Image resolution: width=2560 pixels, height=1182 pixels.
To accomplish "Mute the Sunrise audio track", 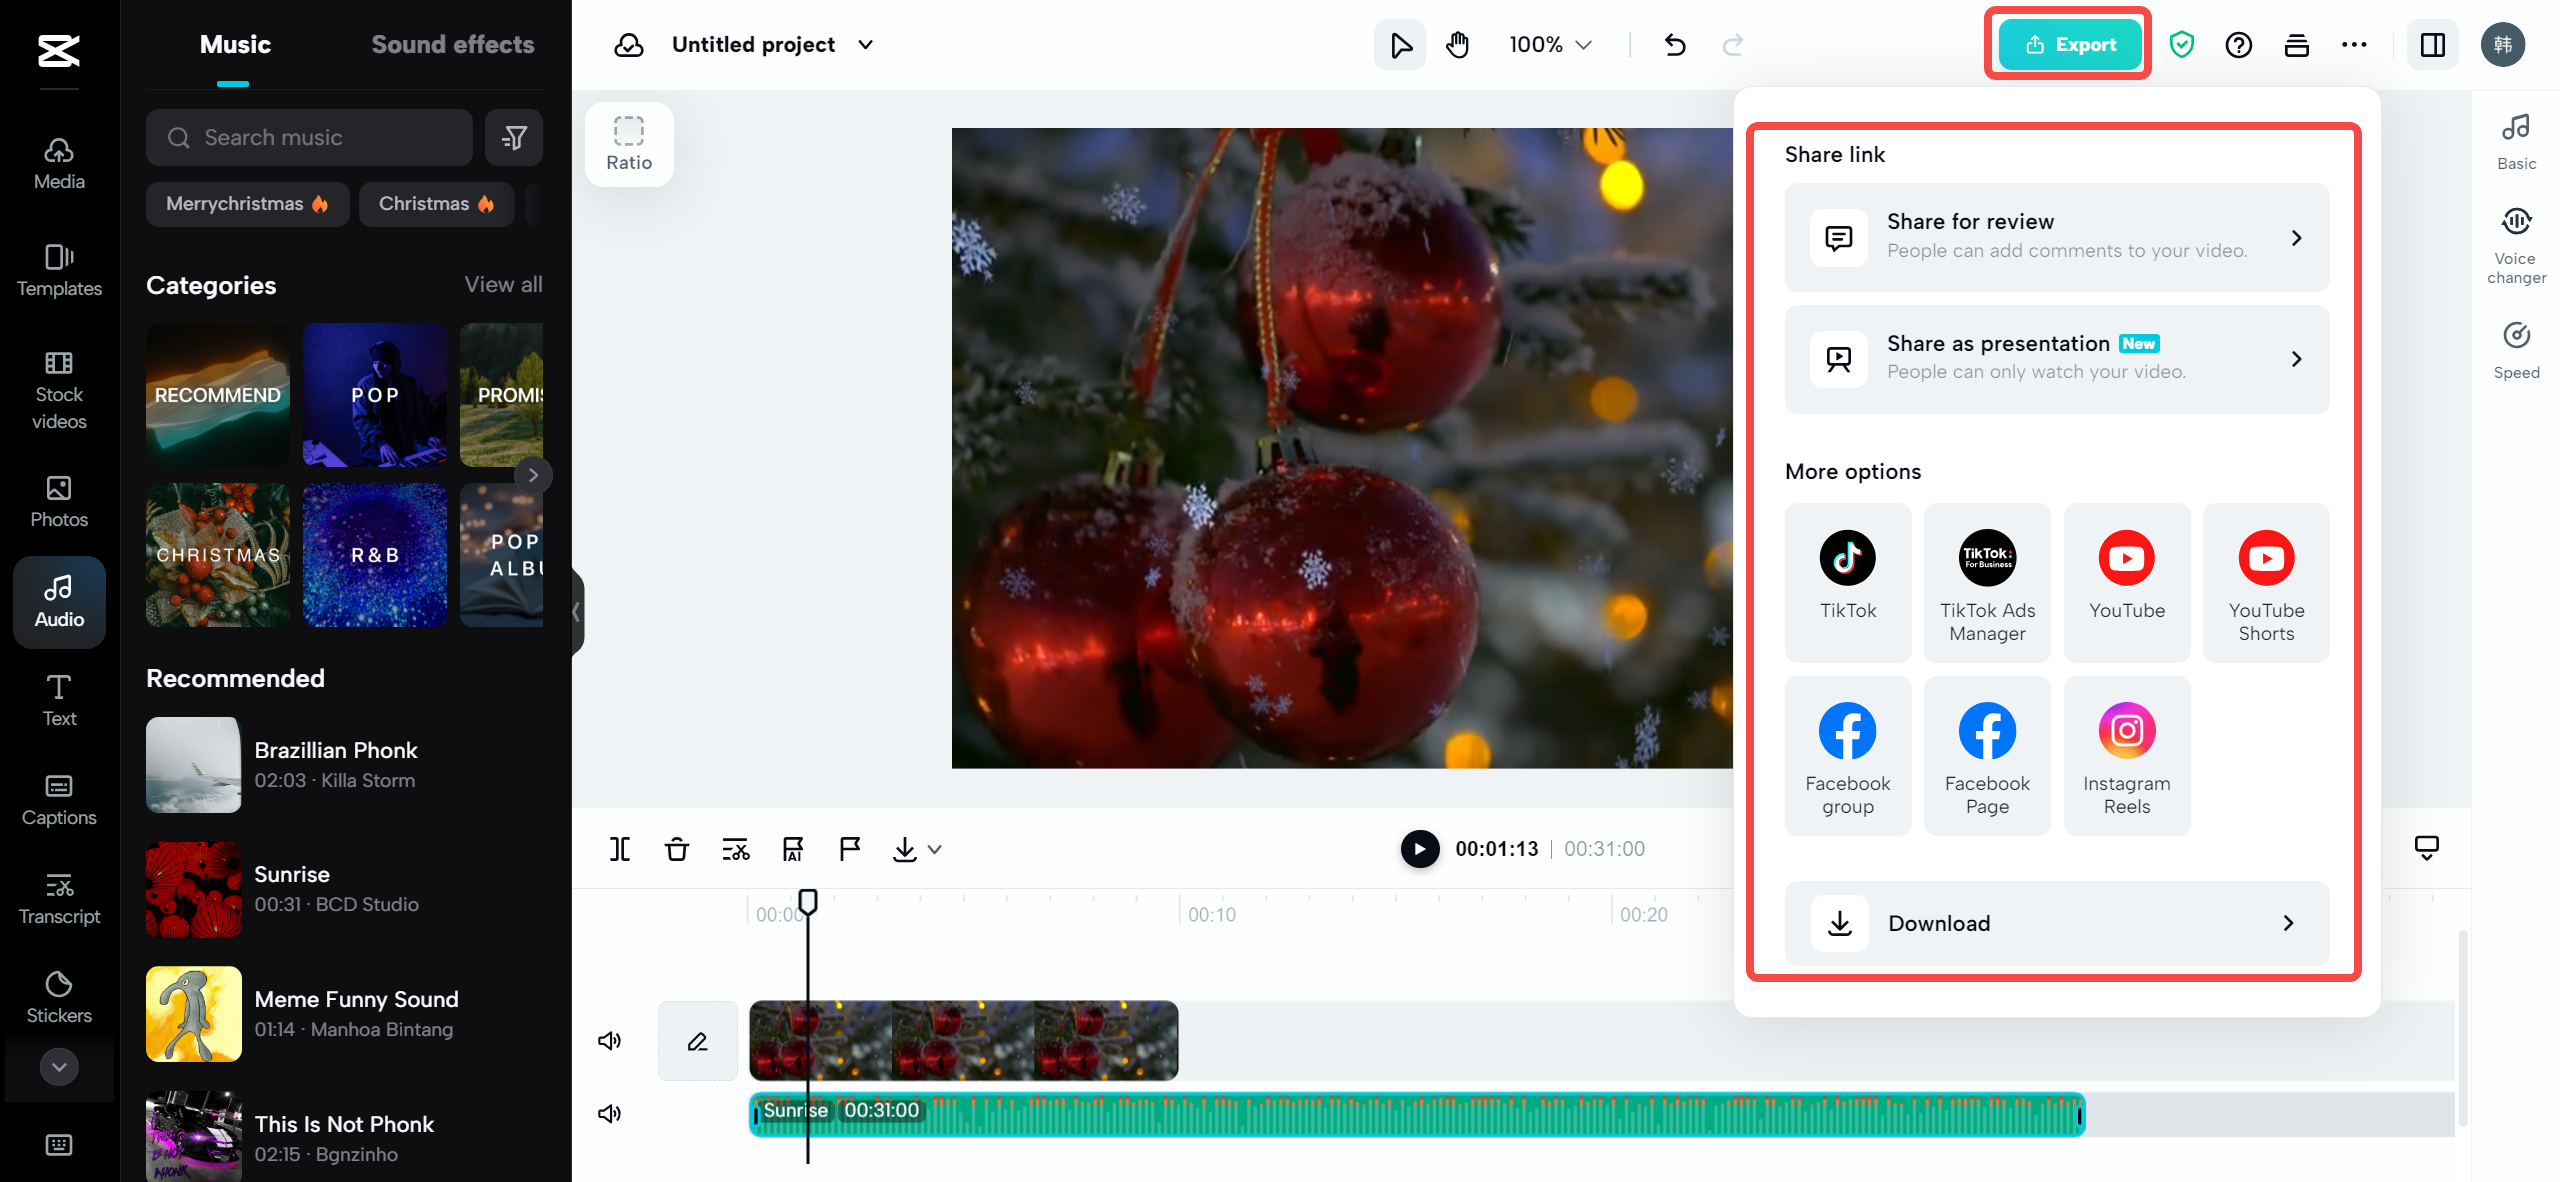I will pos(608,1113).
